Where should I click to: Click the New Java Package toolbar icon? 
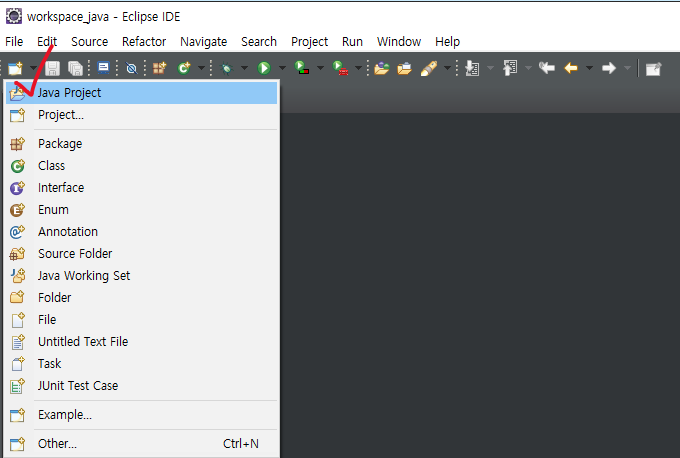point(159,68)
